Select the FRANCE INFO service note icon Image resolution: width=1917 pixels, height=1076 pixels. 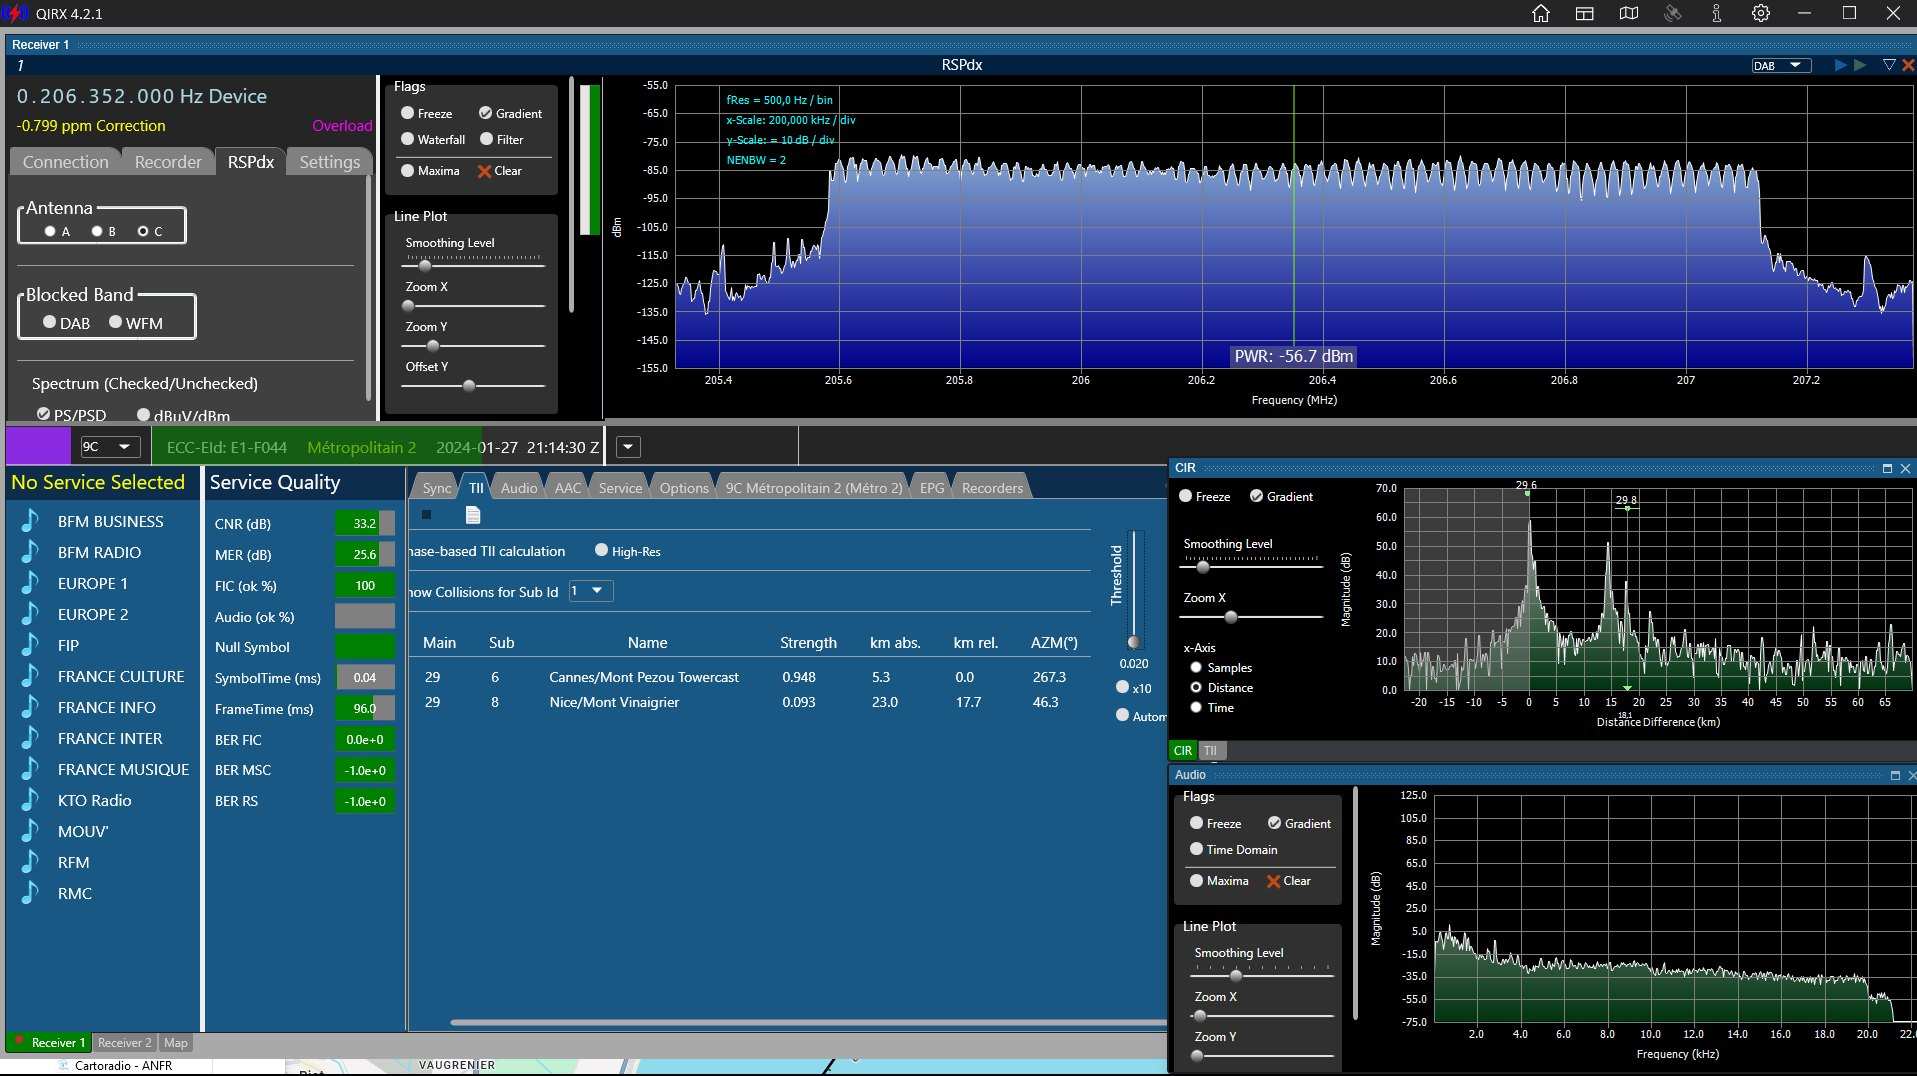click(30, 706)
